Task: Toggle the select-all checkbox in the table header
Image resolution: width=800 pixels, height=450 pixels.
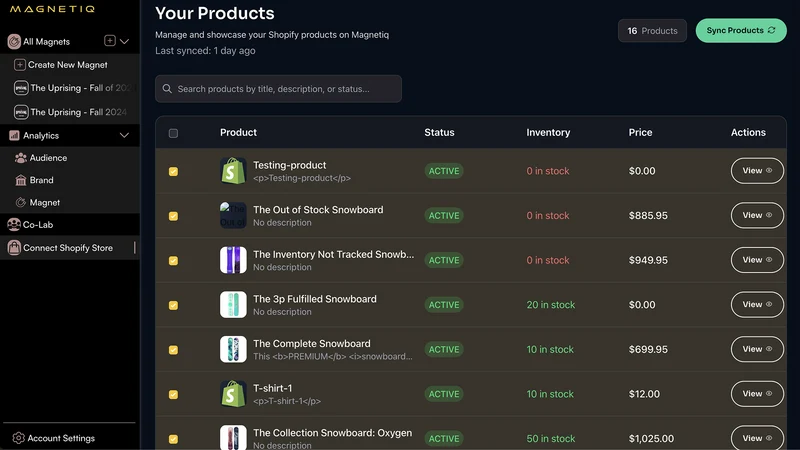Action: coord(173,133)
